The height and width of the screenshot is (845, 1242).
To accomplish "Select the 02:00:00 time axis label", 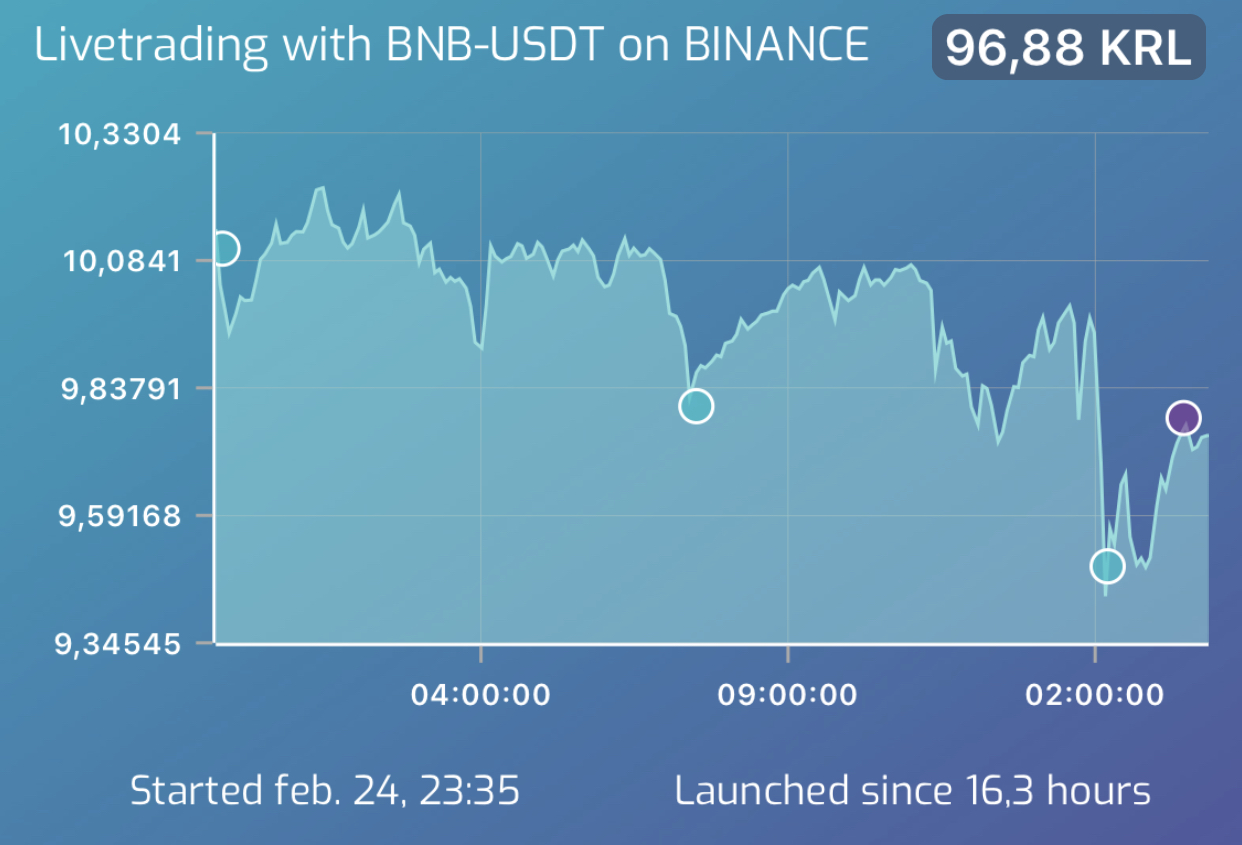I will click(1095, 694).
